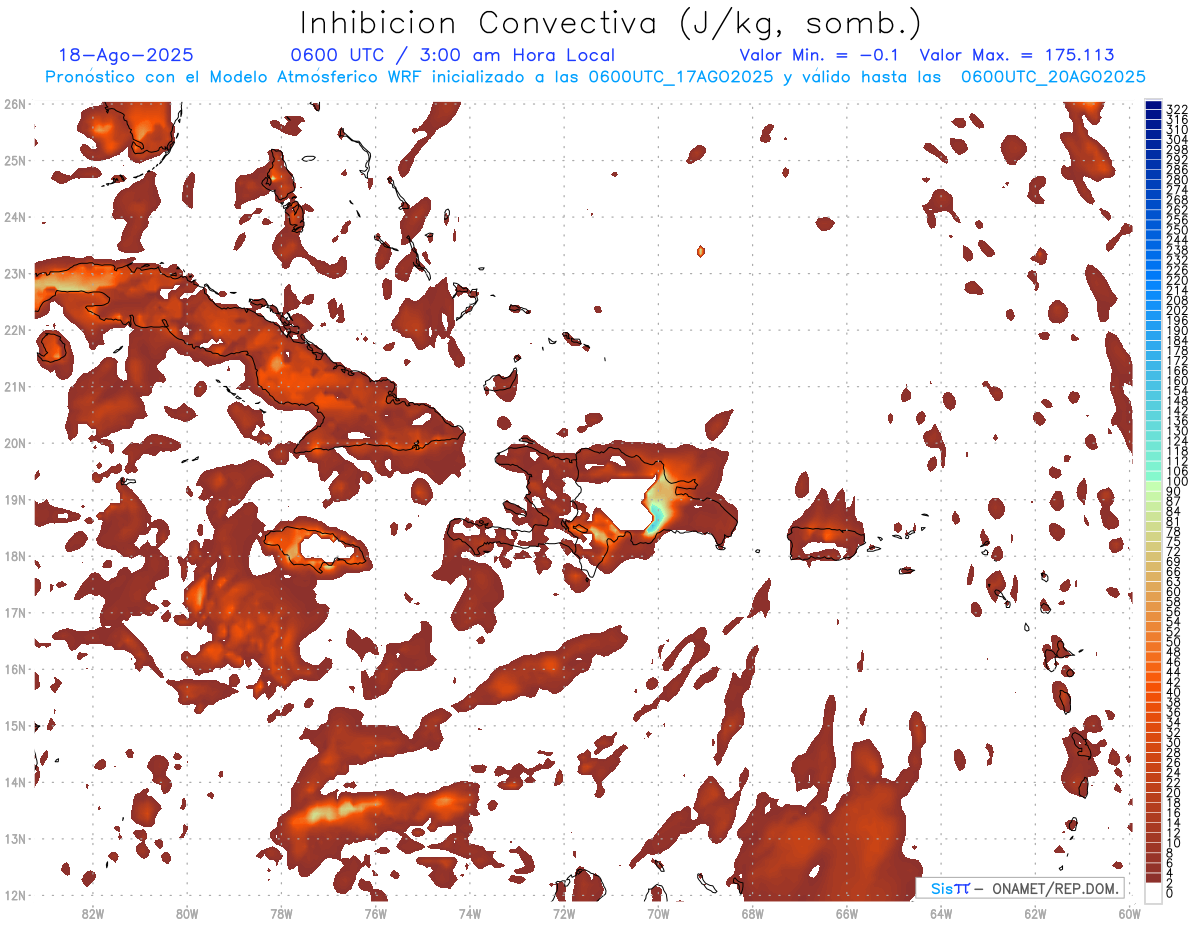Click the "17N" latitude label
Screen dimensions: 1200x927
pos(14,612)
